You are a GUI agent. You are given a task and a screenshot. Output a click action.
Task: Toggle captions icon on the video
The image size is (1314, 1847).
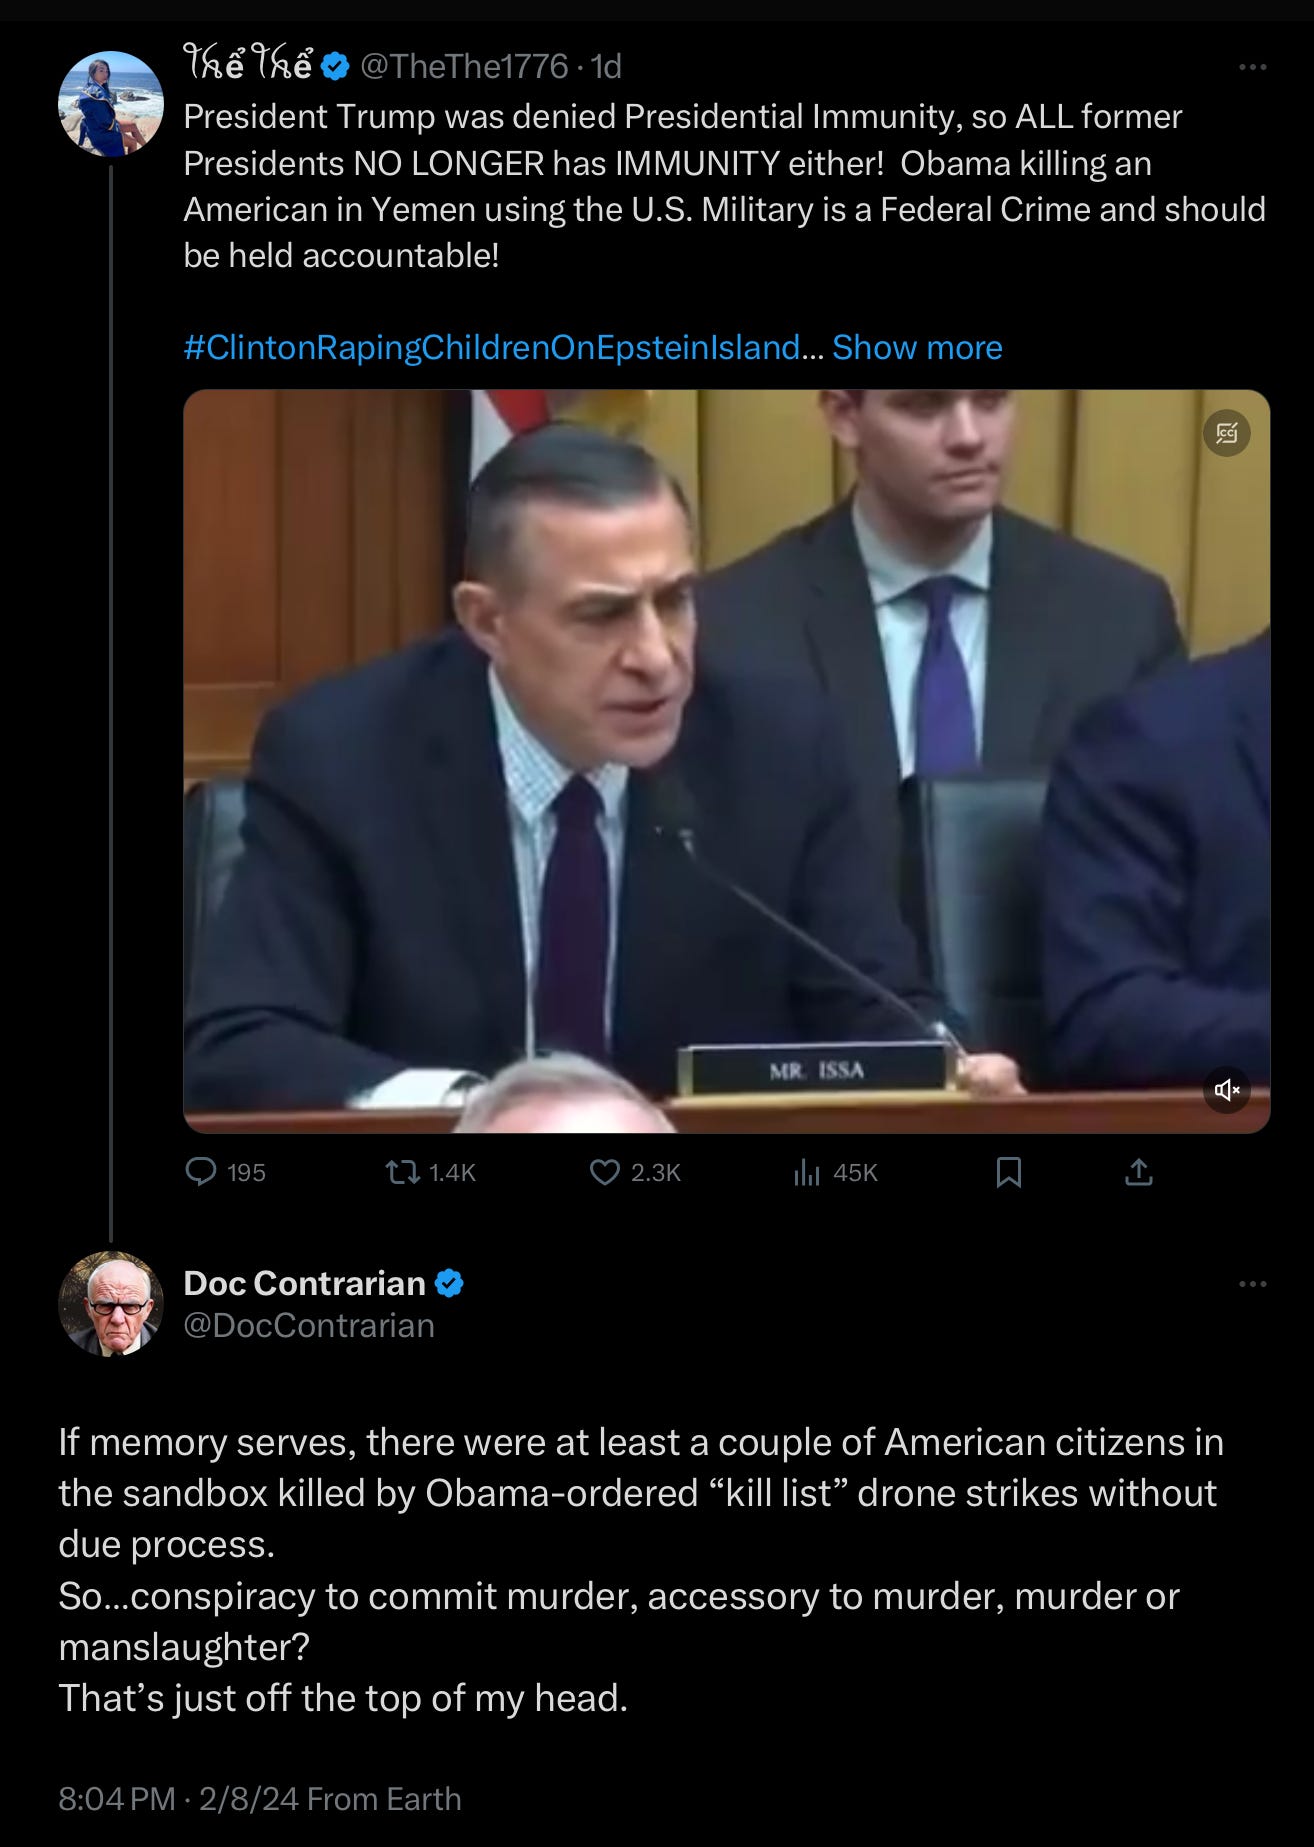pos(1227,433)
